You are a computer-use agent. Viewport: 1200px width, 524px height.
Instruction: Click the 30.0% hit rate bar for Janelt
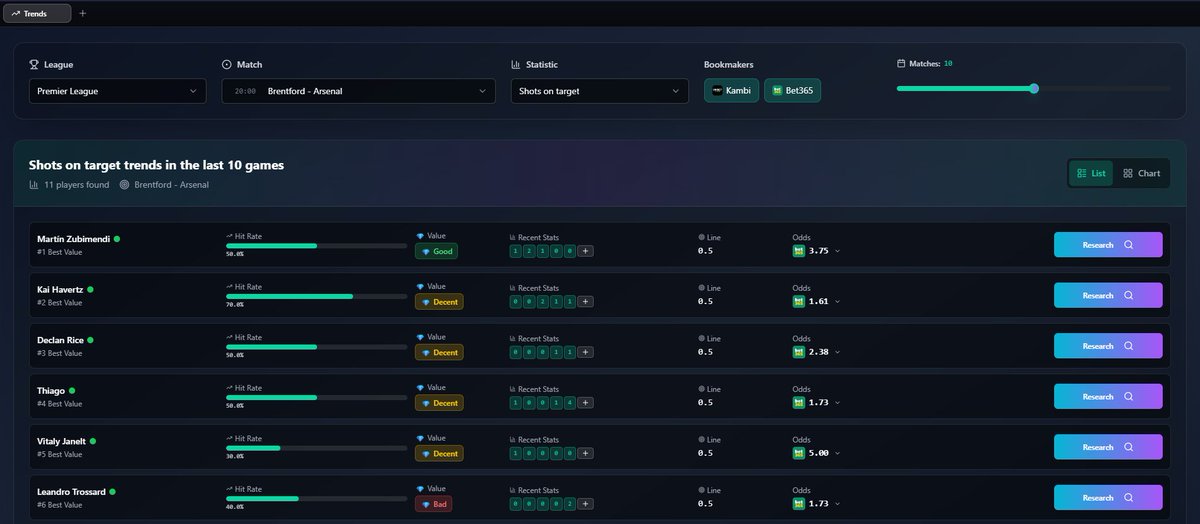(317, 448)
